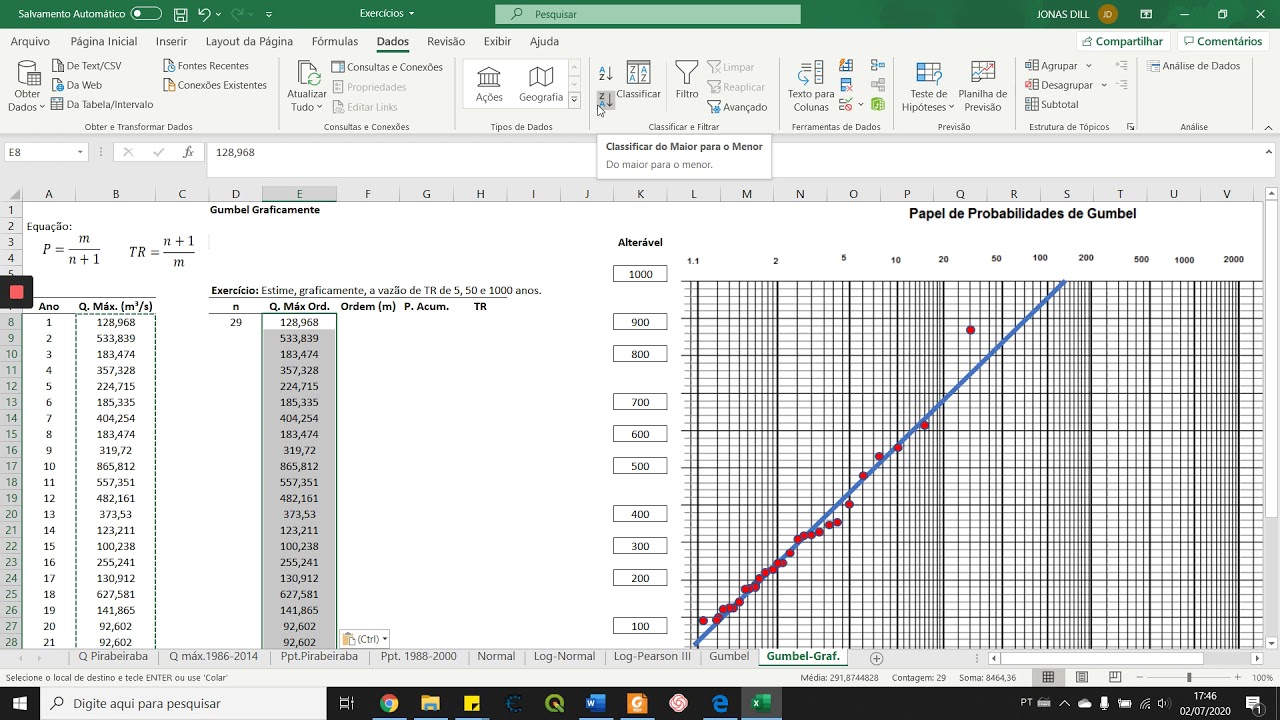Image resolution: width=1280 pixels, height=720 pixels.
Task: Switch to the Gumbel sheet tab
Action: (x=729, y=657)
